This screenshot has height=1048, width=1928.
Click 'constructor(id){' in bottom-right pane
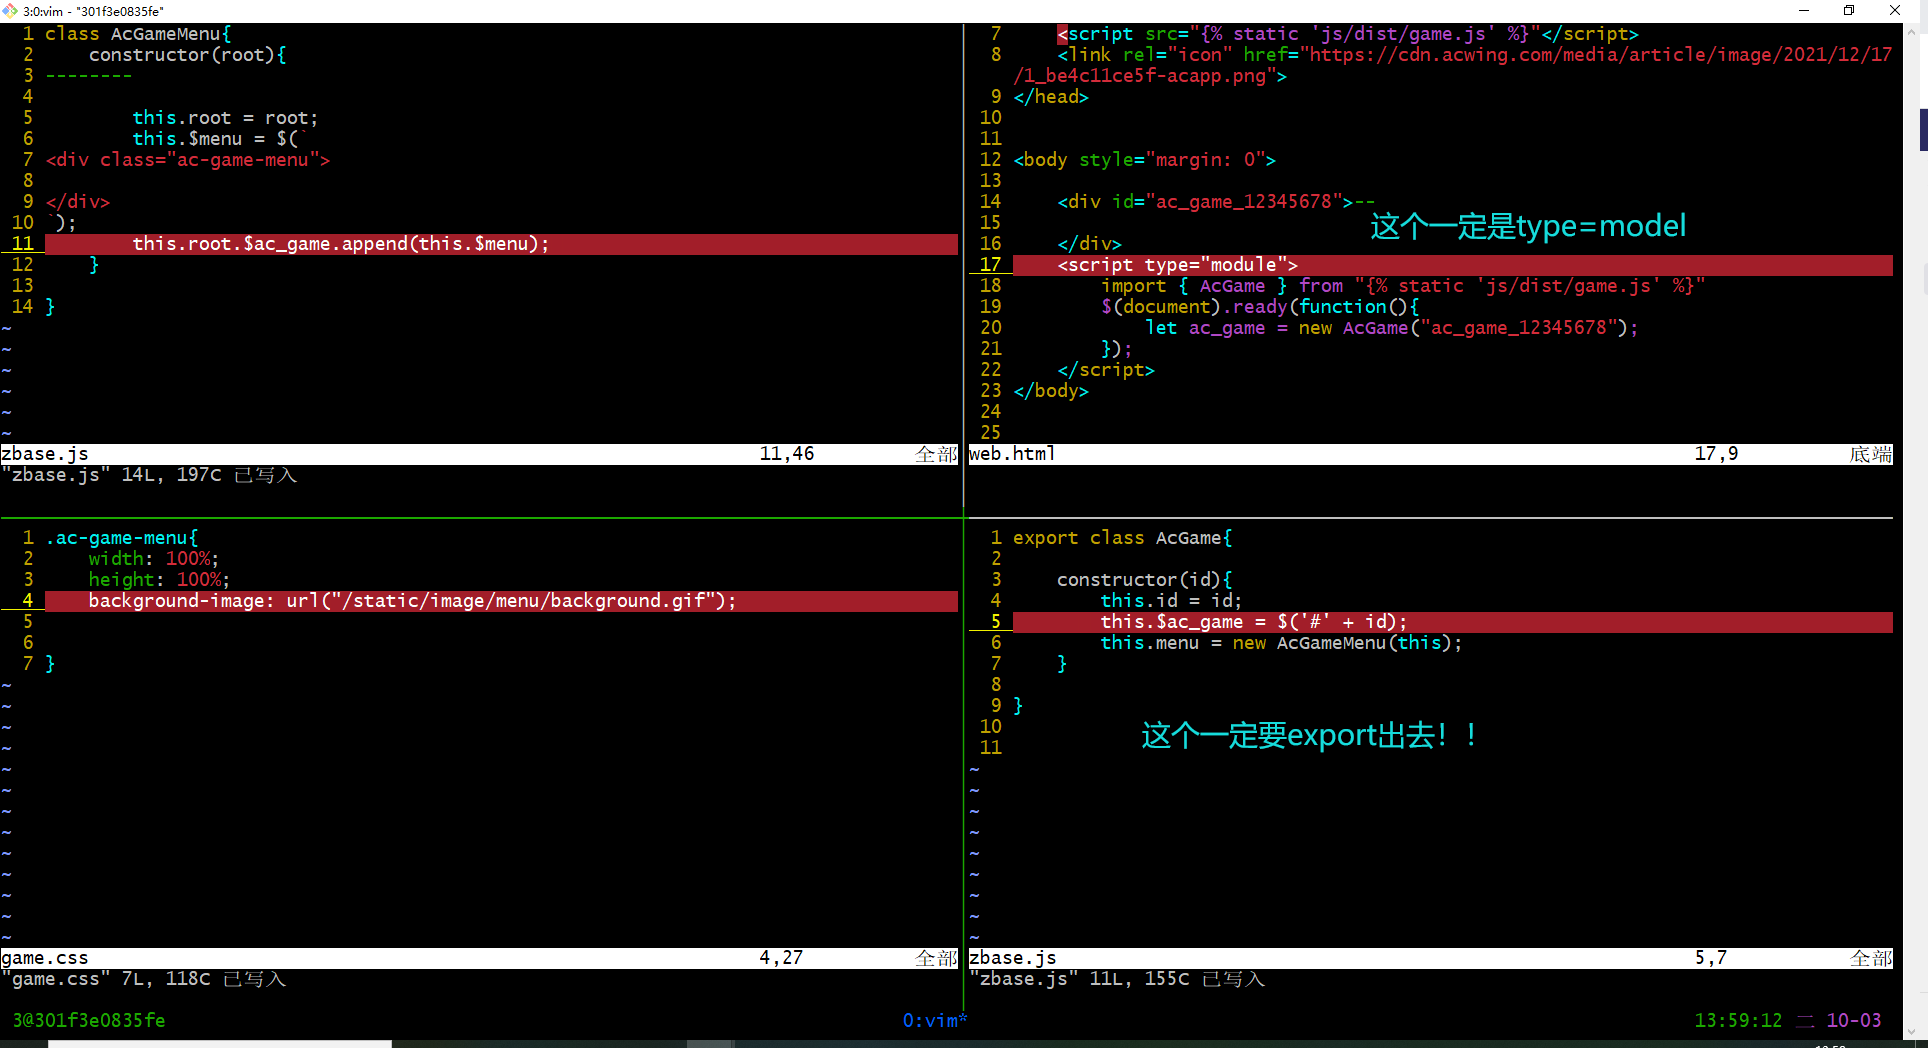click(x=1145, y=580)
